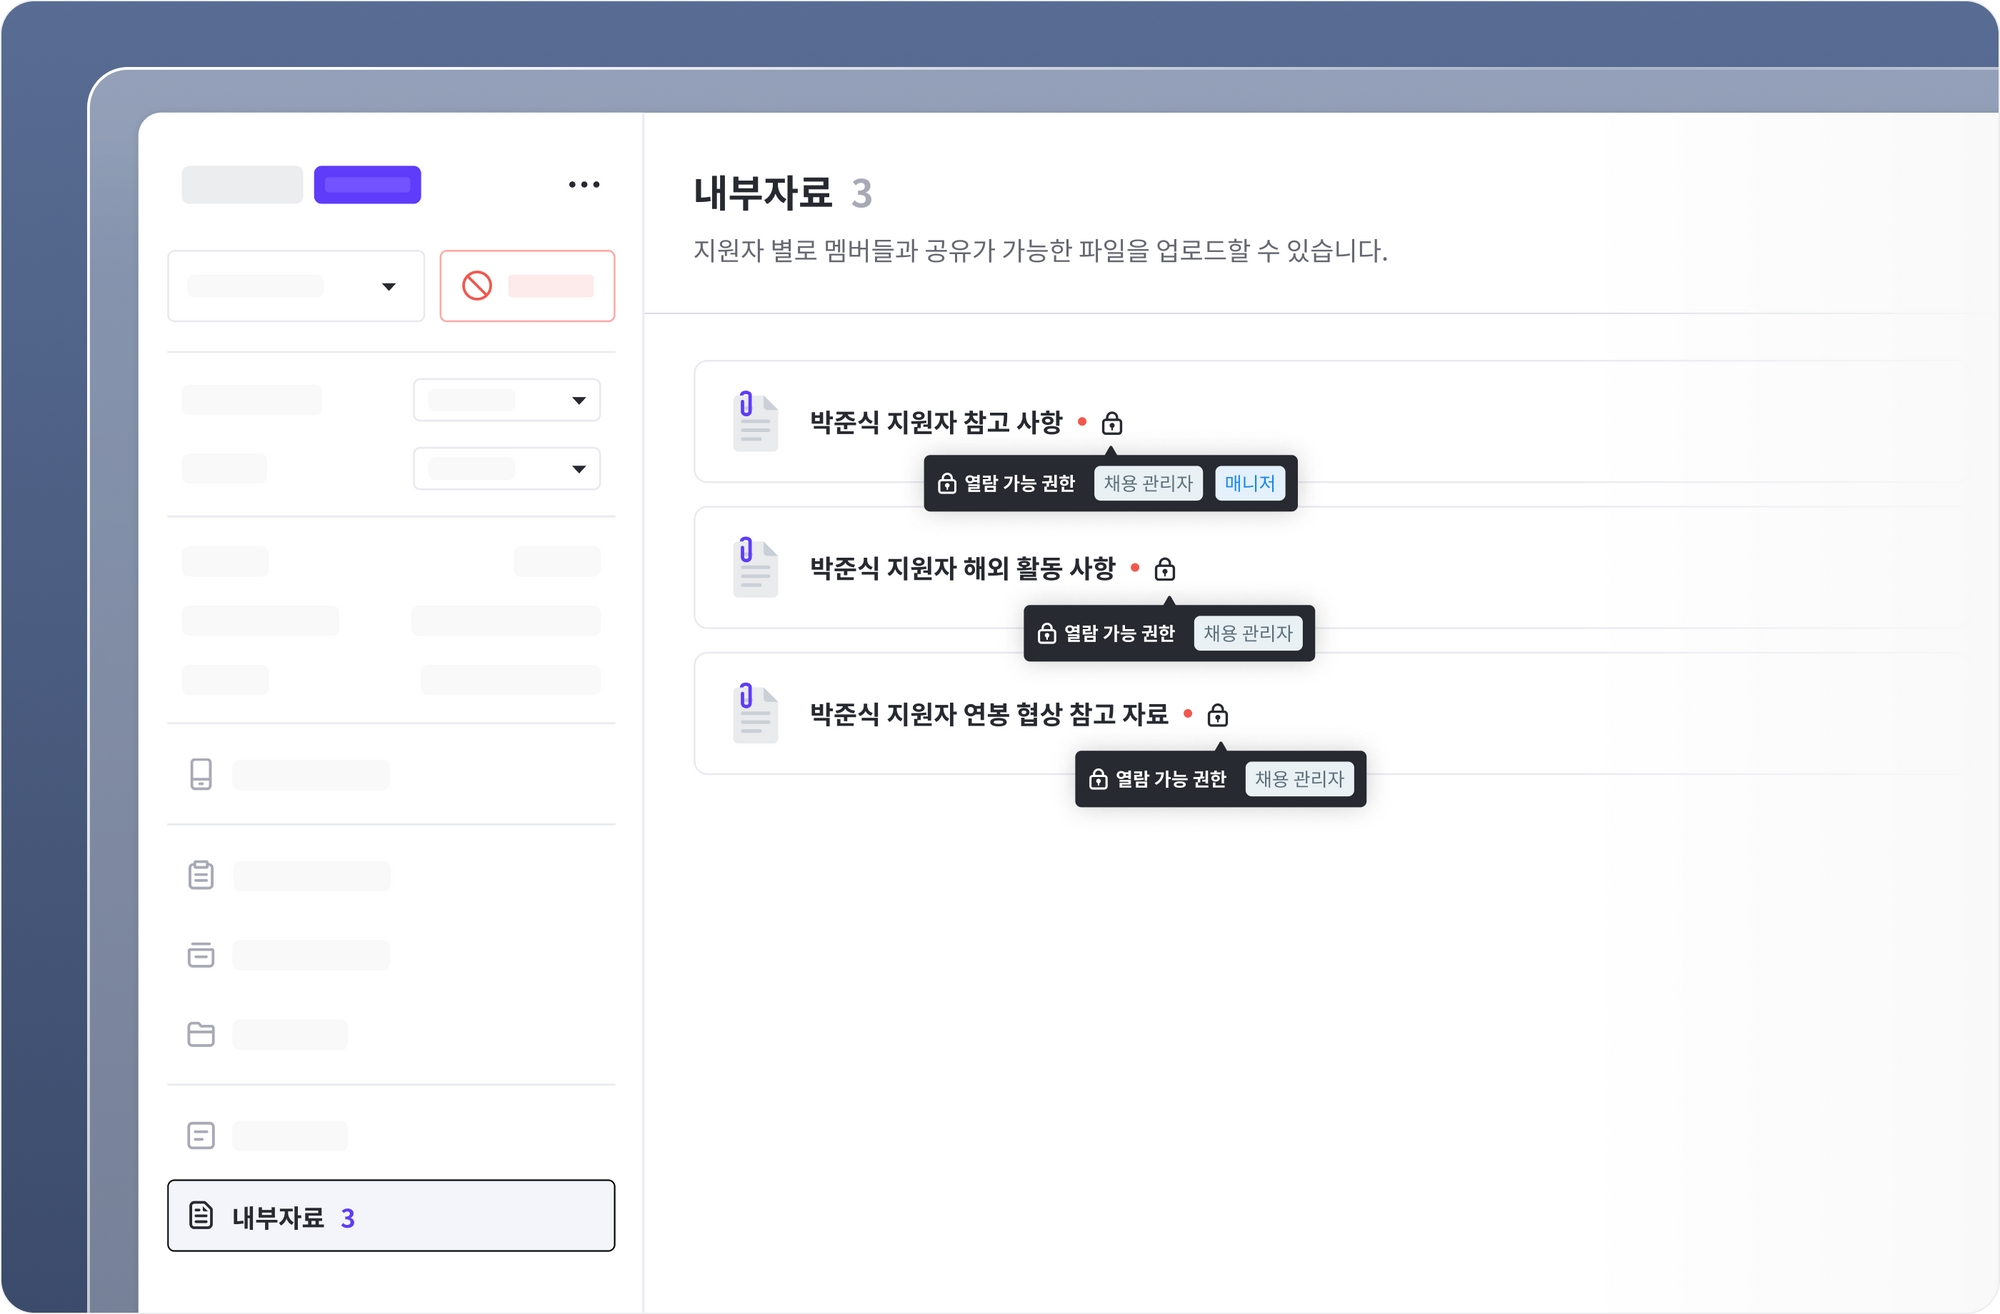Screen dimensions: 2000x1314
Task: Click the mobile phone sidebar icon
Action: [201, 774]
